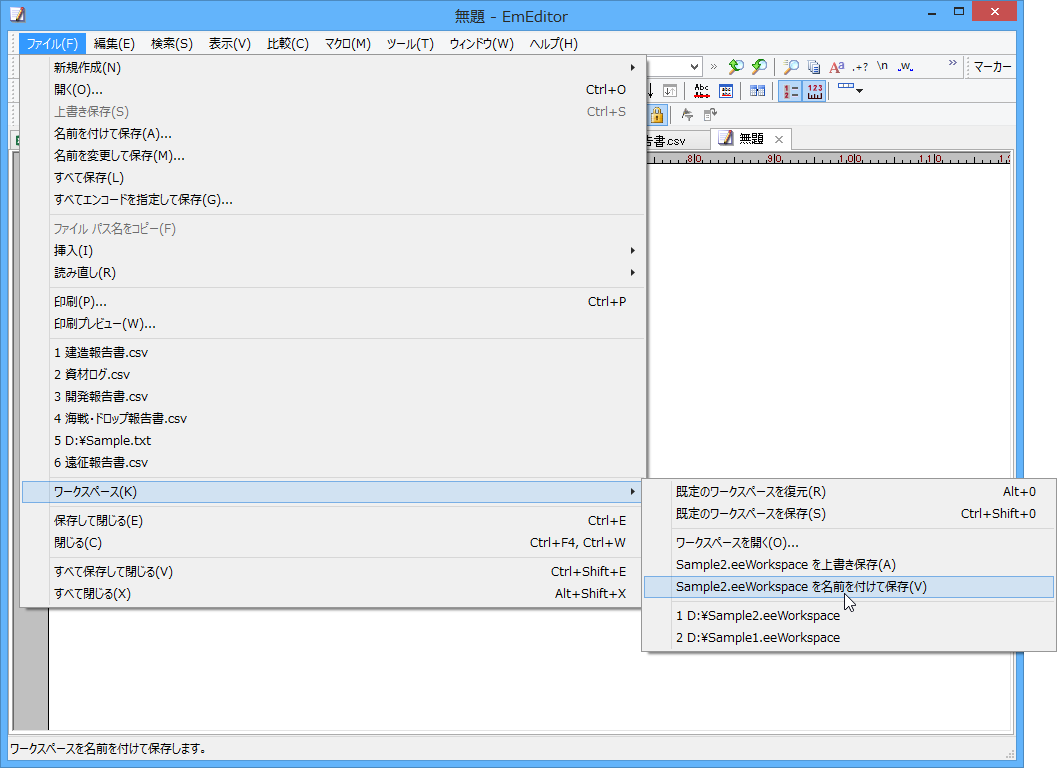Select ワークスペースを開く(O)...

(x=849, y=543)
